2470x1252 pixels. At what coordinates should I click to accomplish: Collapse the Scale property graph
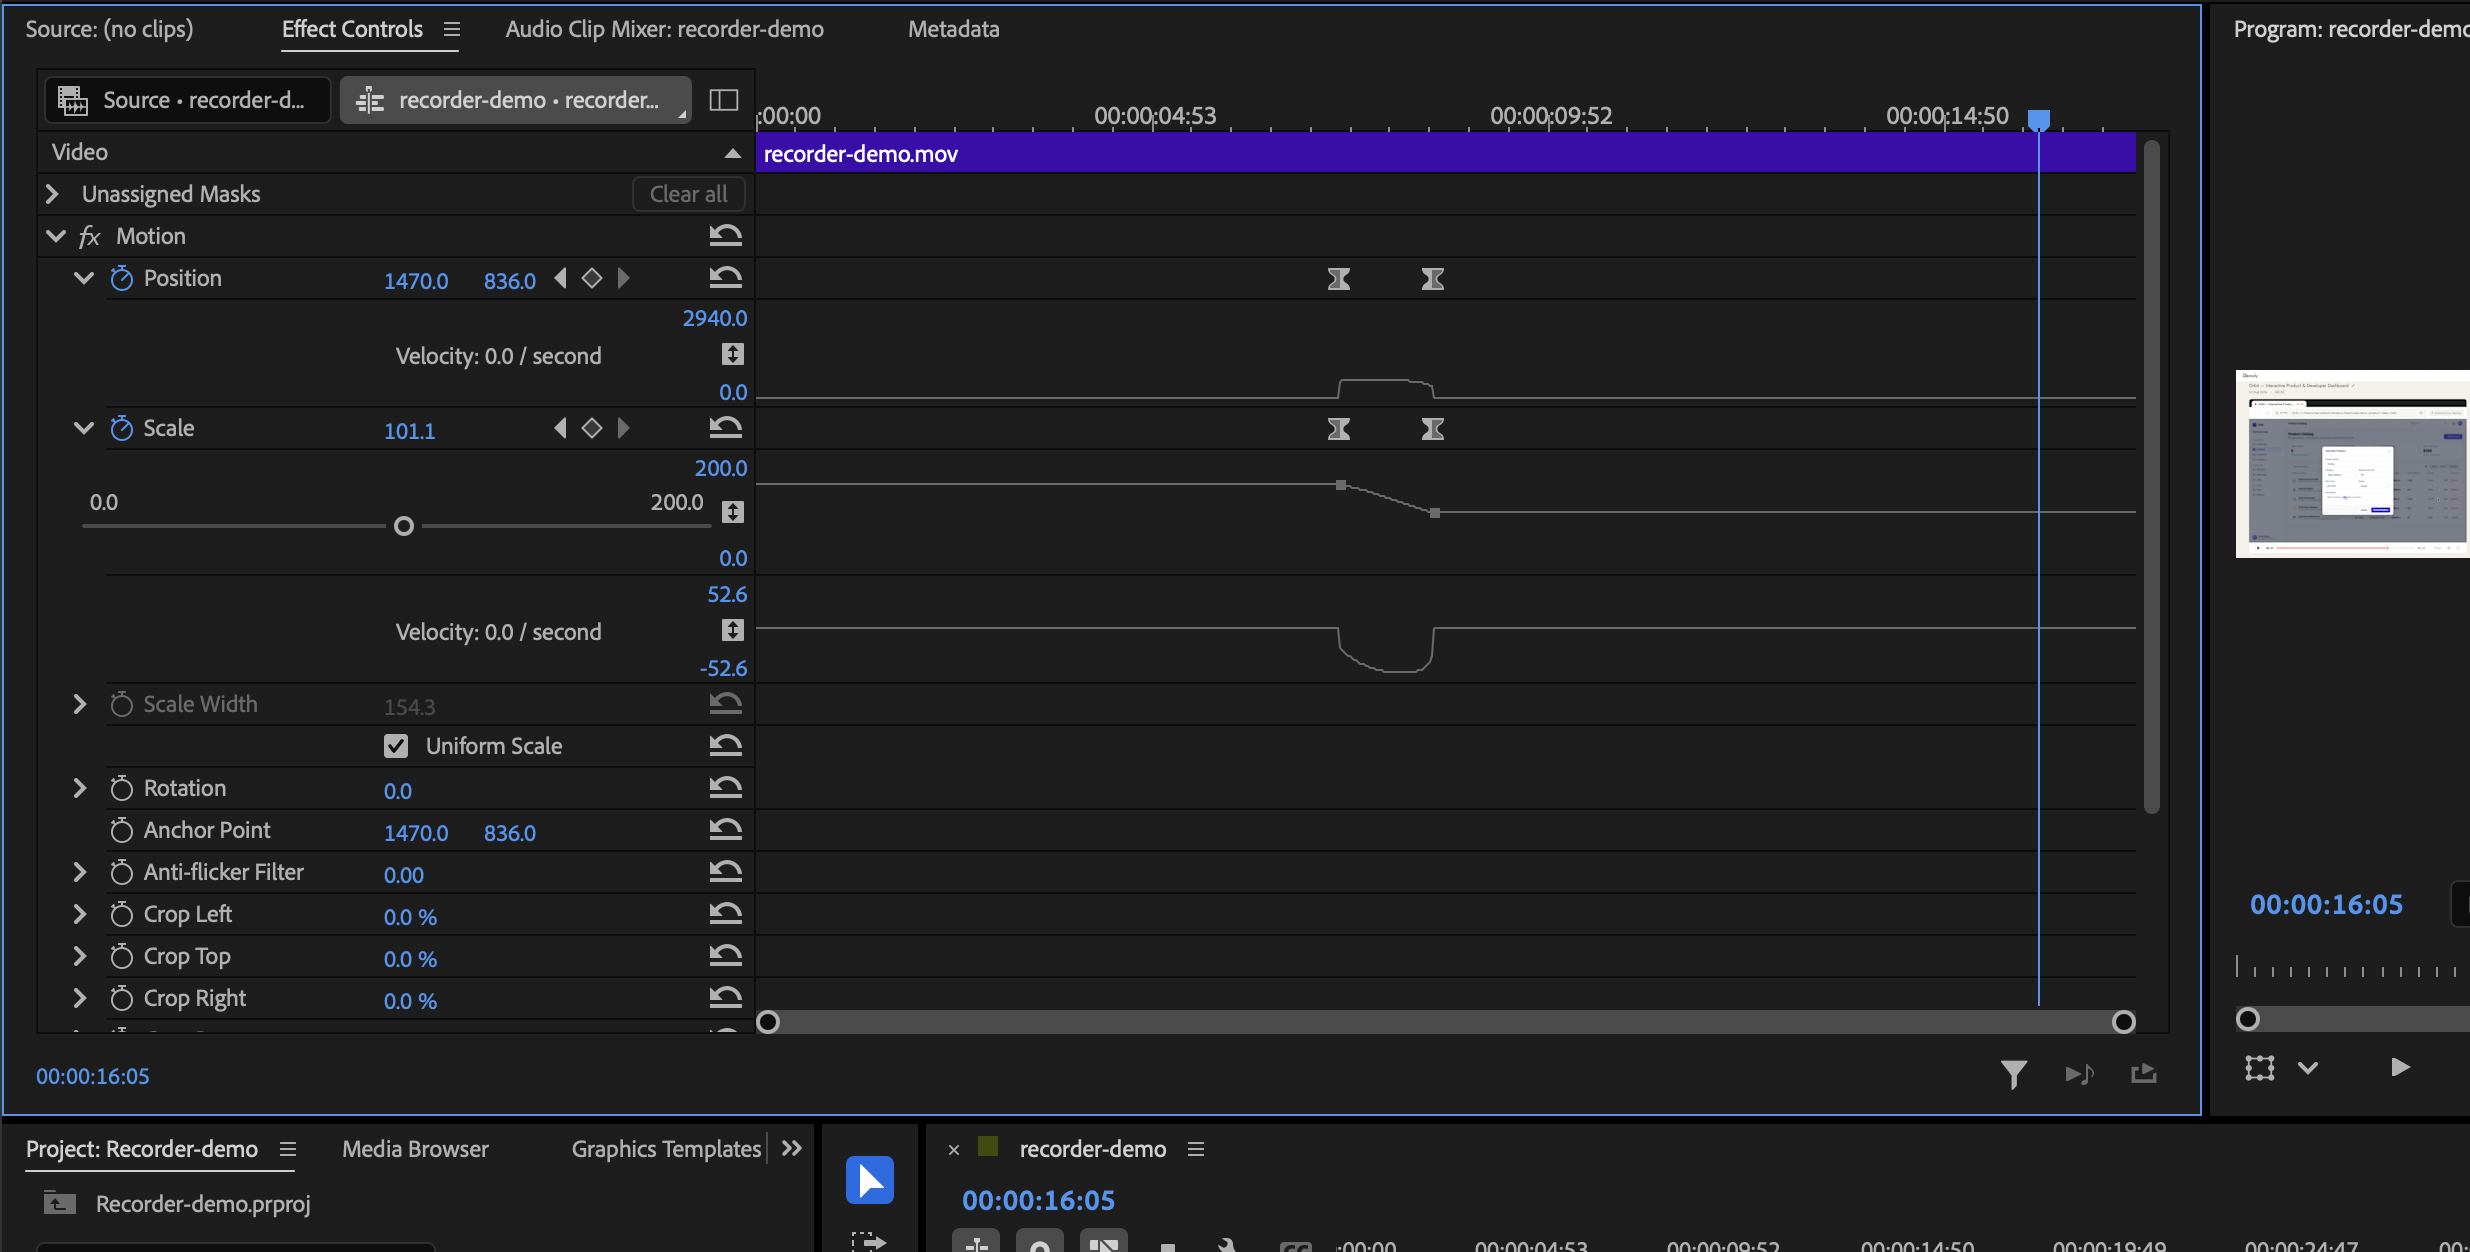click(x=84, y=428)
